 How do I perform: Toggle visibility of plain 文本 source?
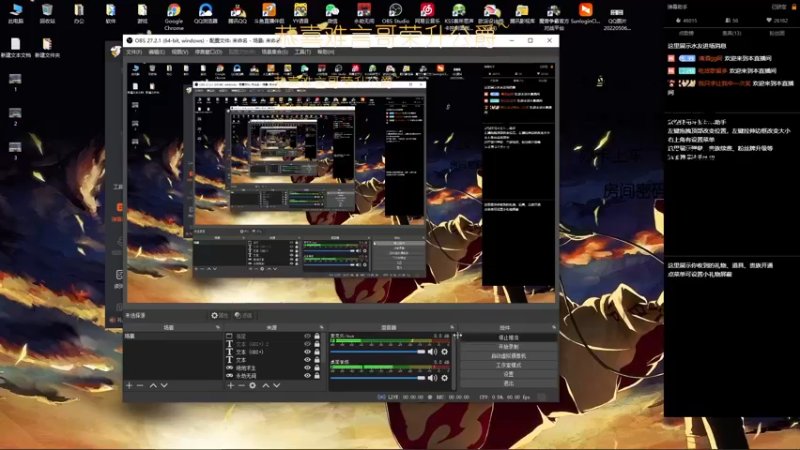coord(307,360)
